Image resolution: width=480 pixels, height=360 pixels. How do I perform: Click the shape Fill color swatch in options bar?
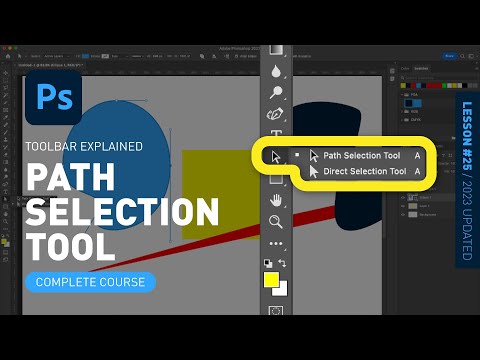[x=85, y=56]
